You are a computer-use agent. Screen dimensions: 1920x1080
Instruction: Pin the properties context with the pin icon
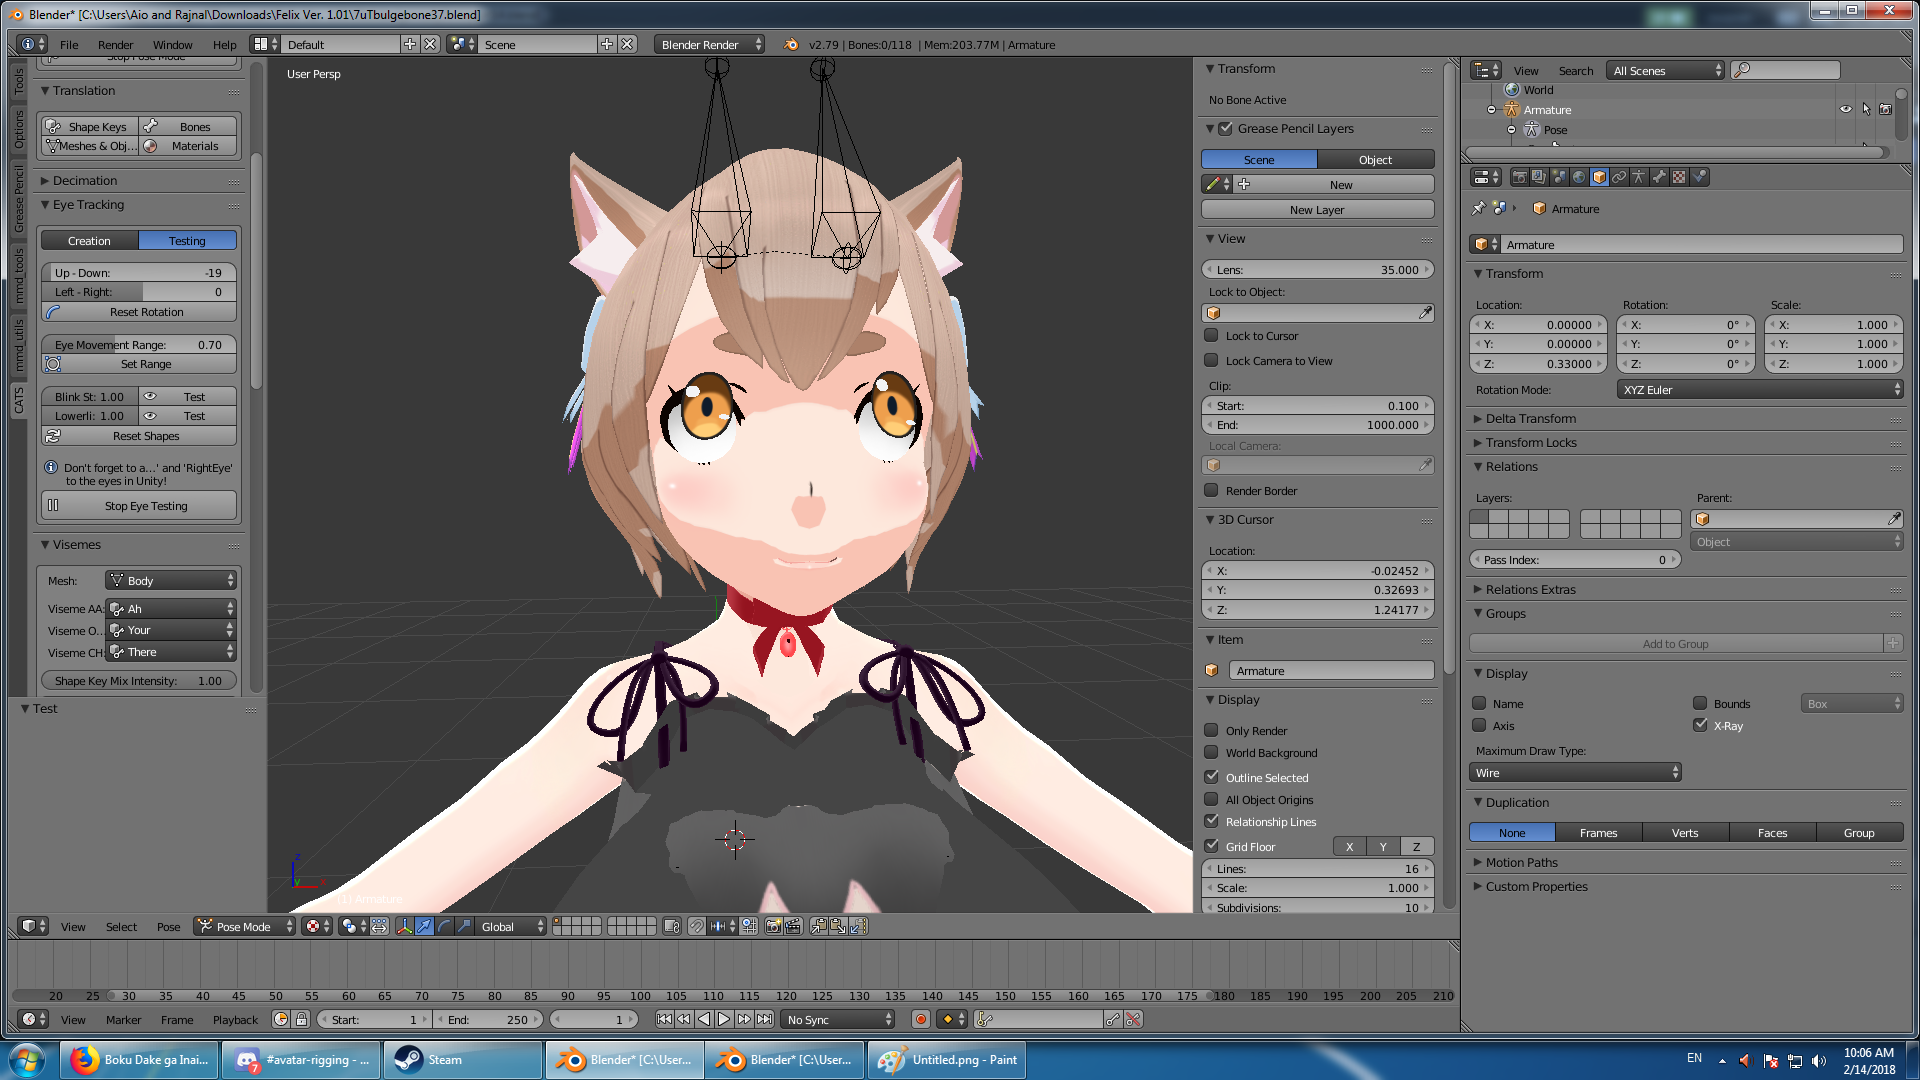pos(1479,208)
